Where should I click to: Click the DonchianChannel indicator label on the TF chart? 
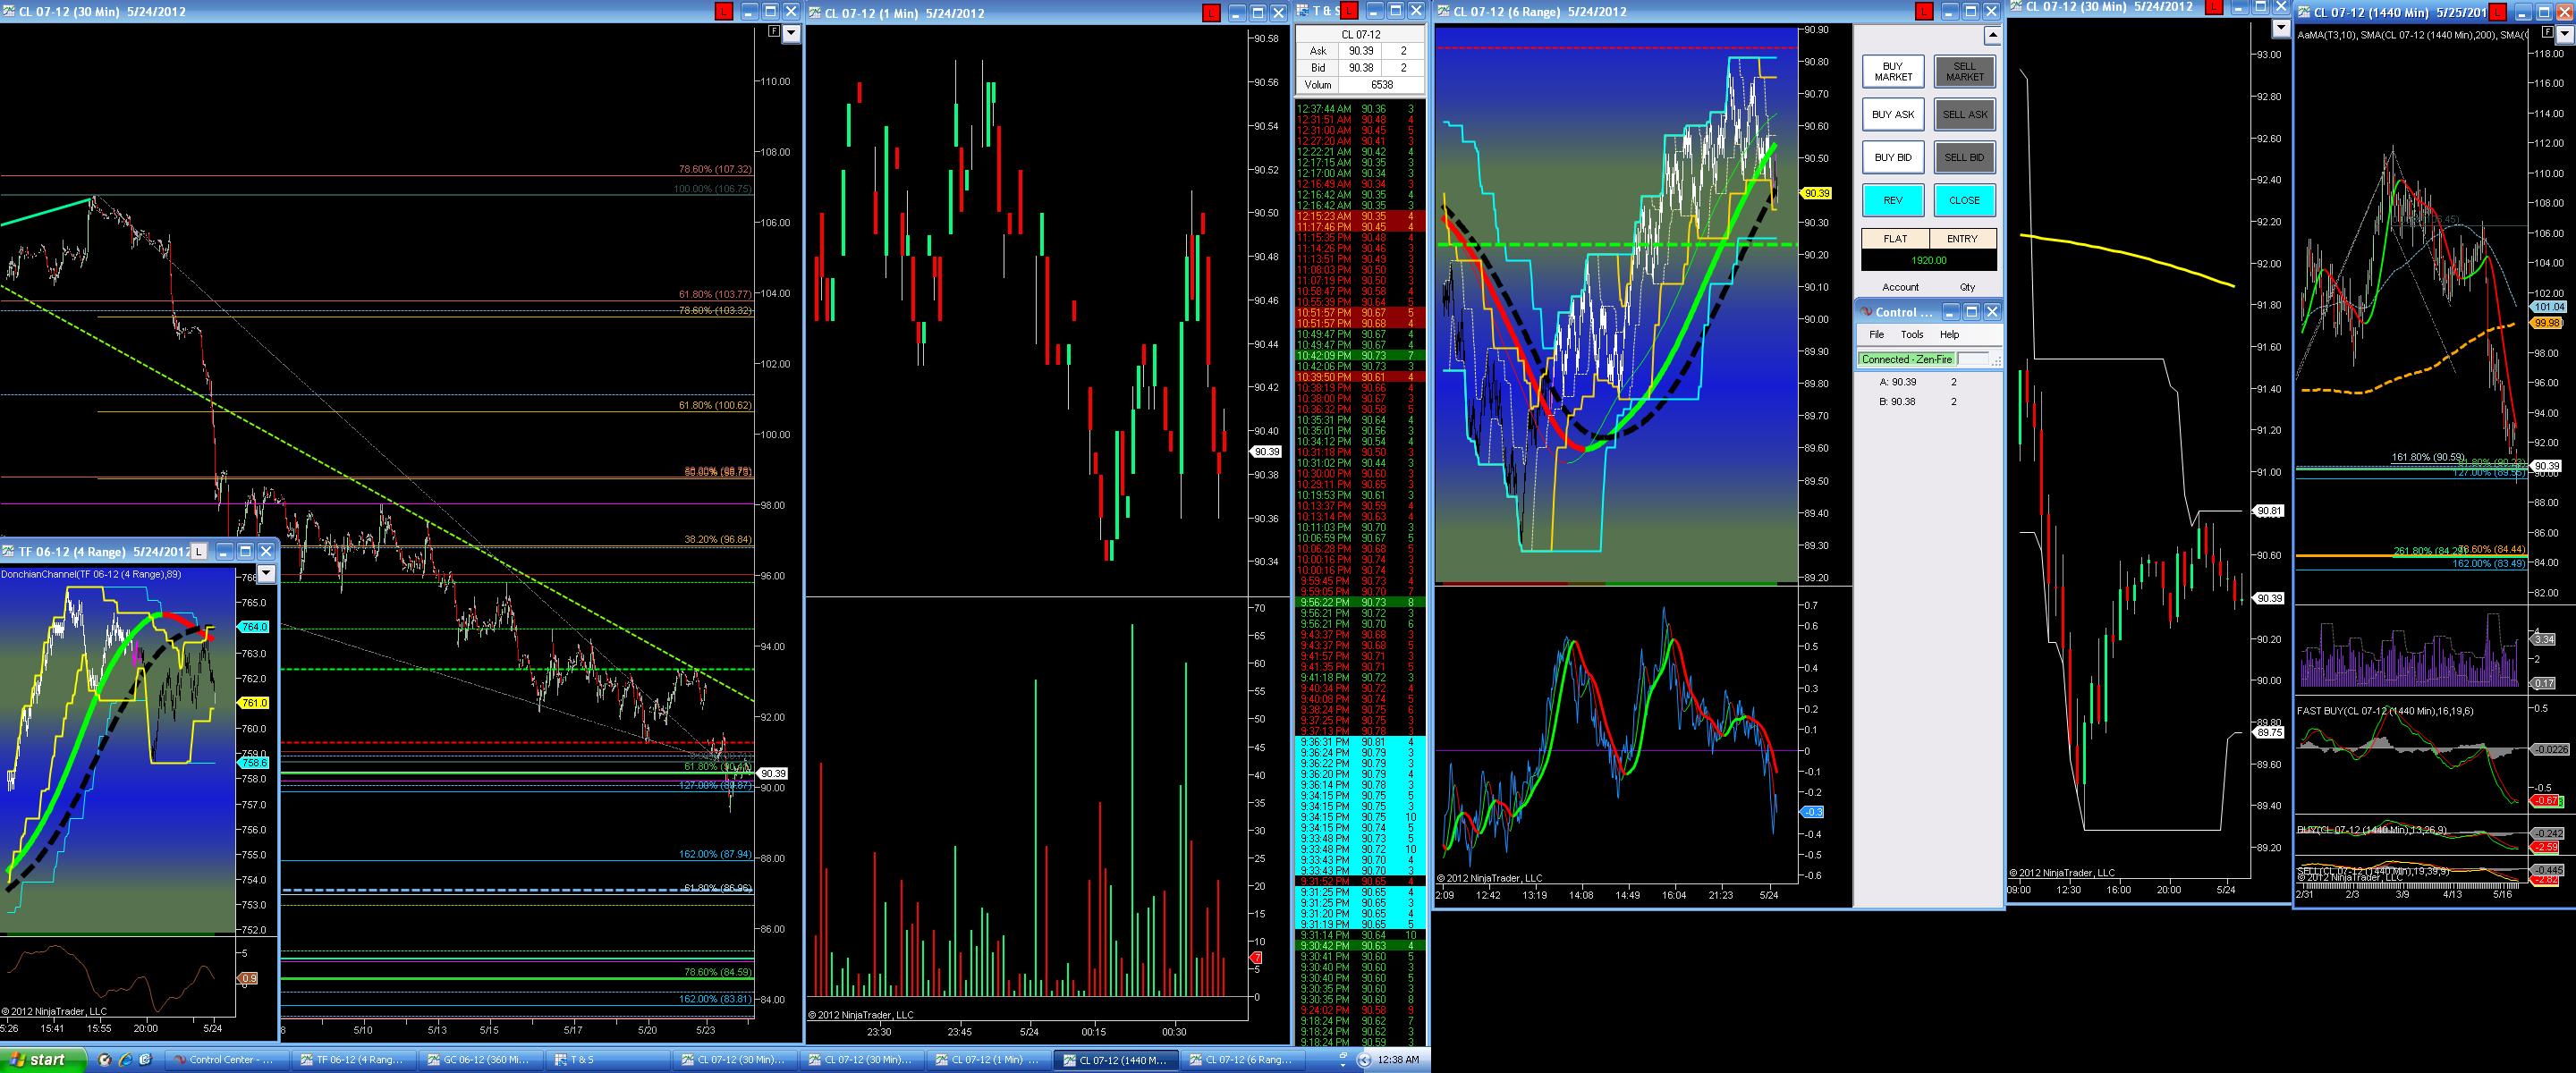pyautogui.click(x=91, y=574)
